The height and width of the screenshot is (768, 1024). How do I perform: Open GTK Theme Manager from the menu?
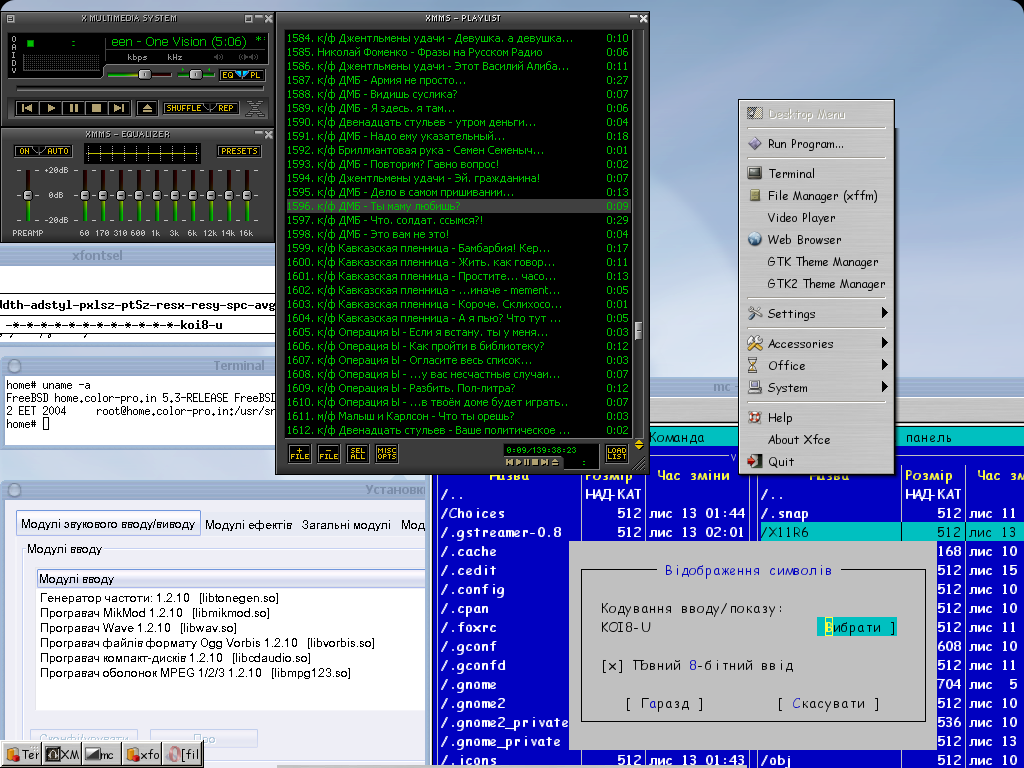(816, 262)
